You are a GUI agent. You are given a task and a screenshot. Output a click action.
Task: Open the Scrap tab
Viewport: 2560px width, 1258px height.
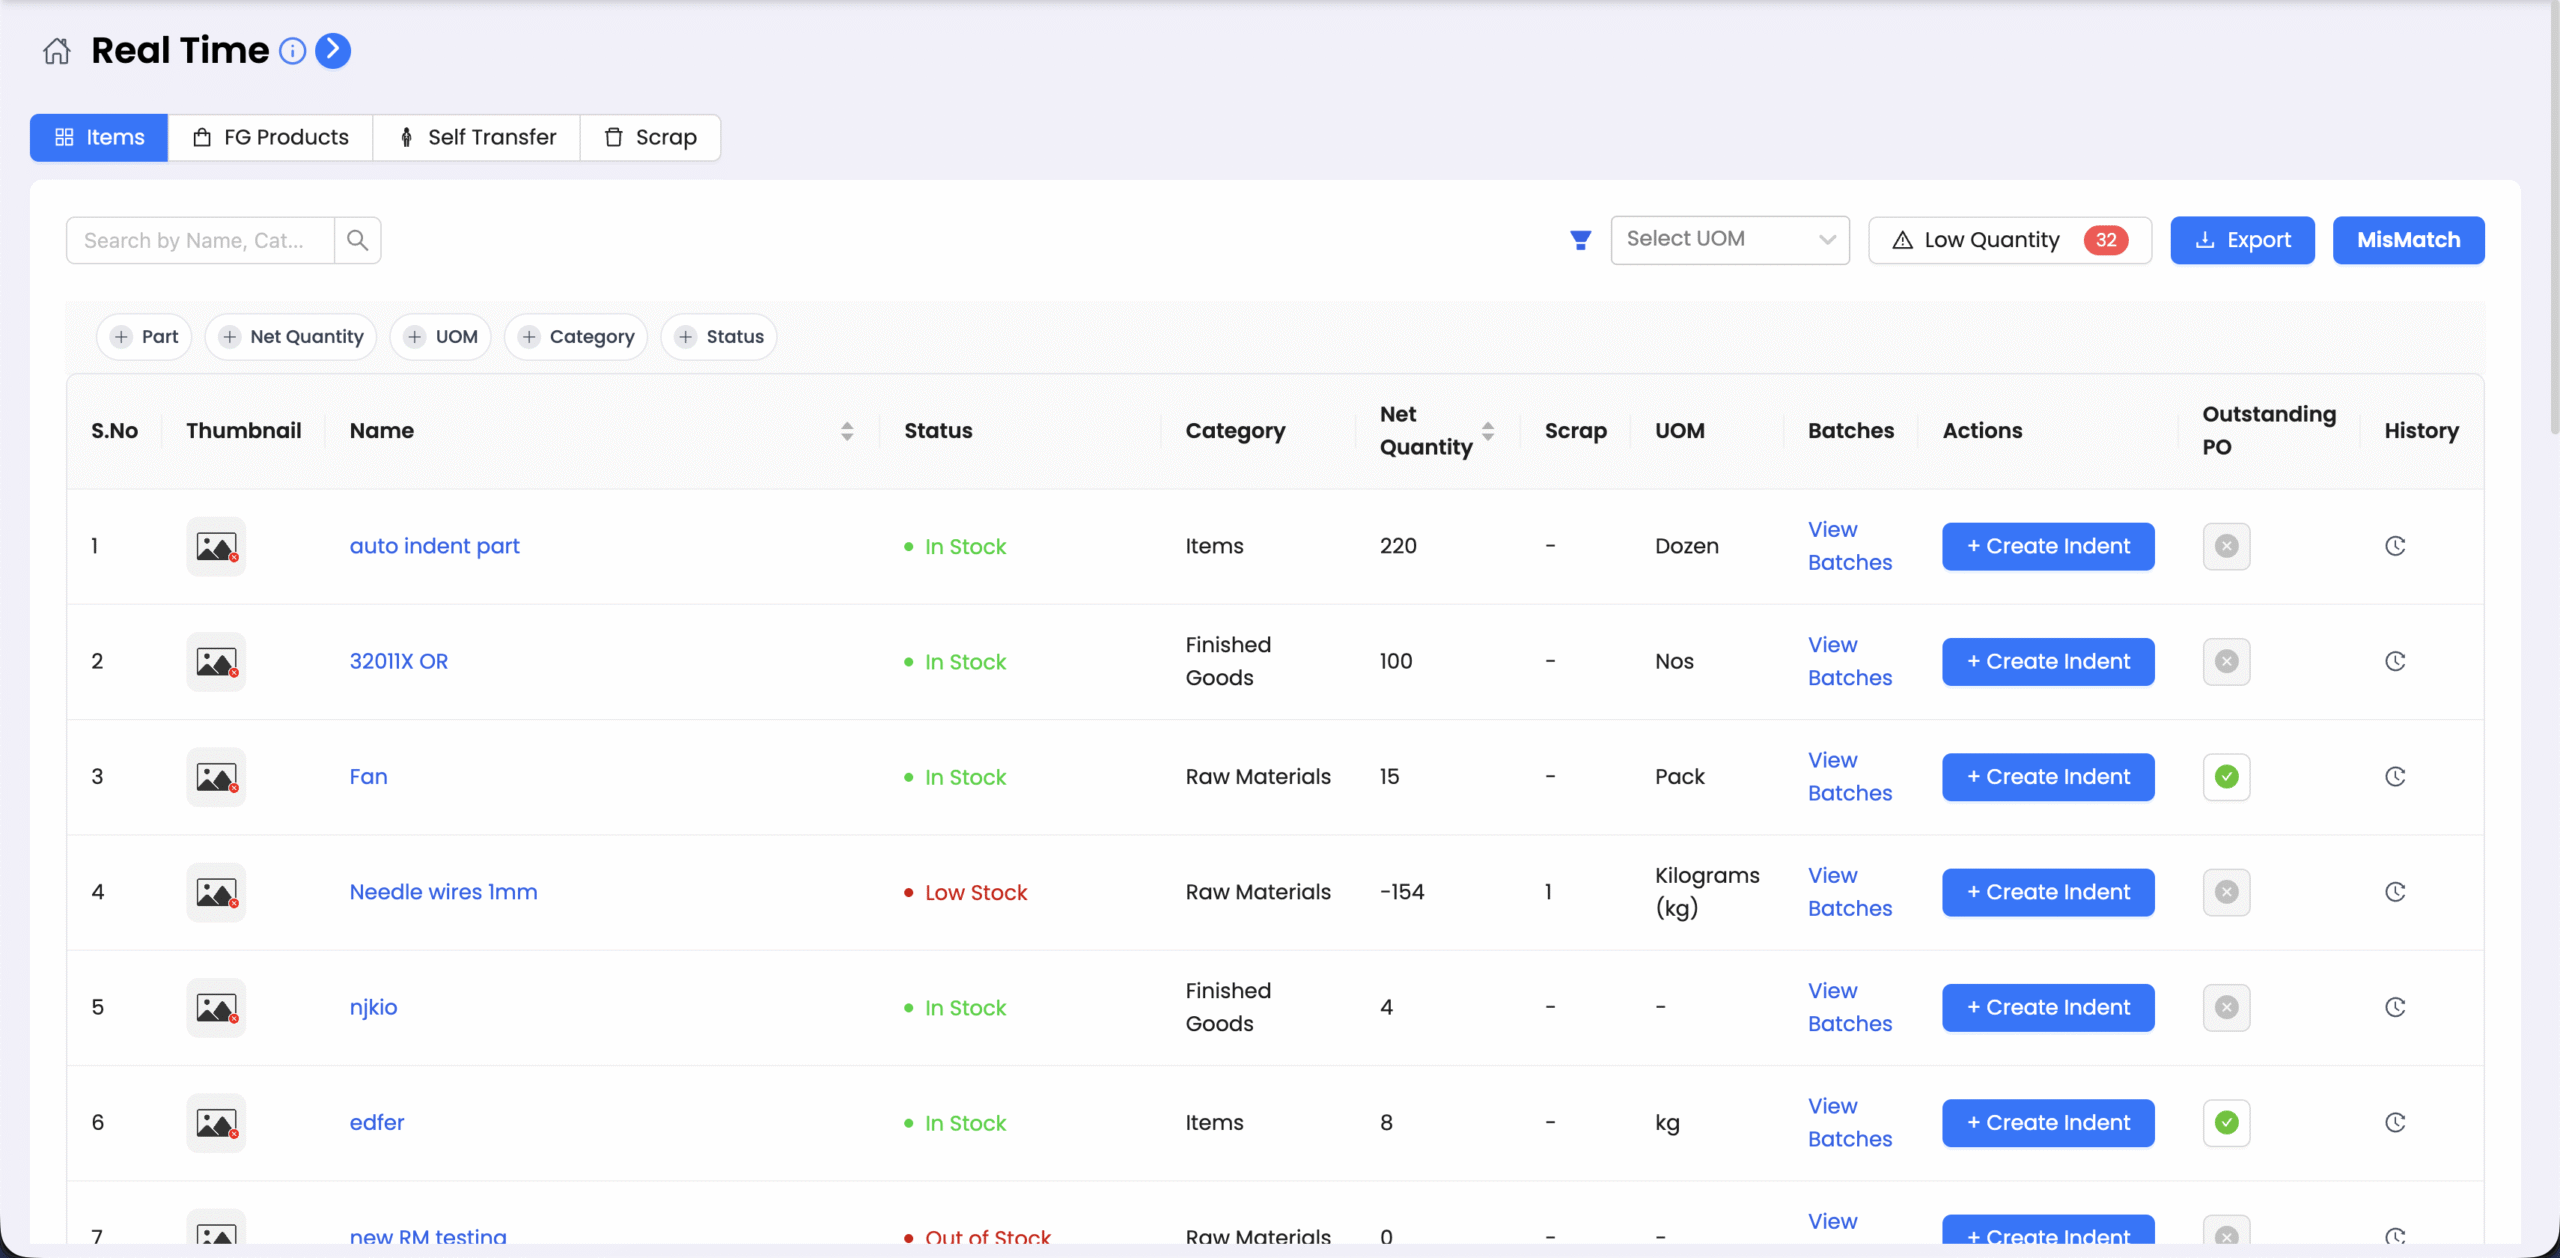tap(651, 137)
